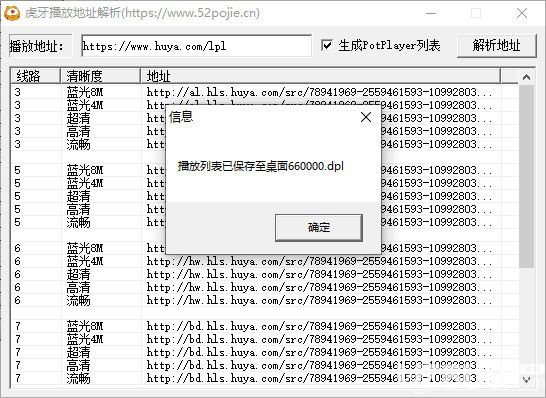546x398 pixels.
Task: Select 超清 in the line 3 group
Action: coord(78,119)
